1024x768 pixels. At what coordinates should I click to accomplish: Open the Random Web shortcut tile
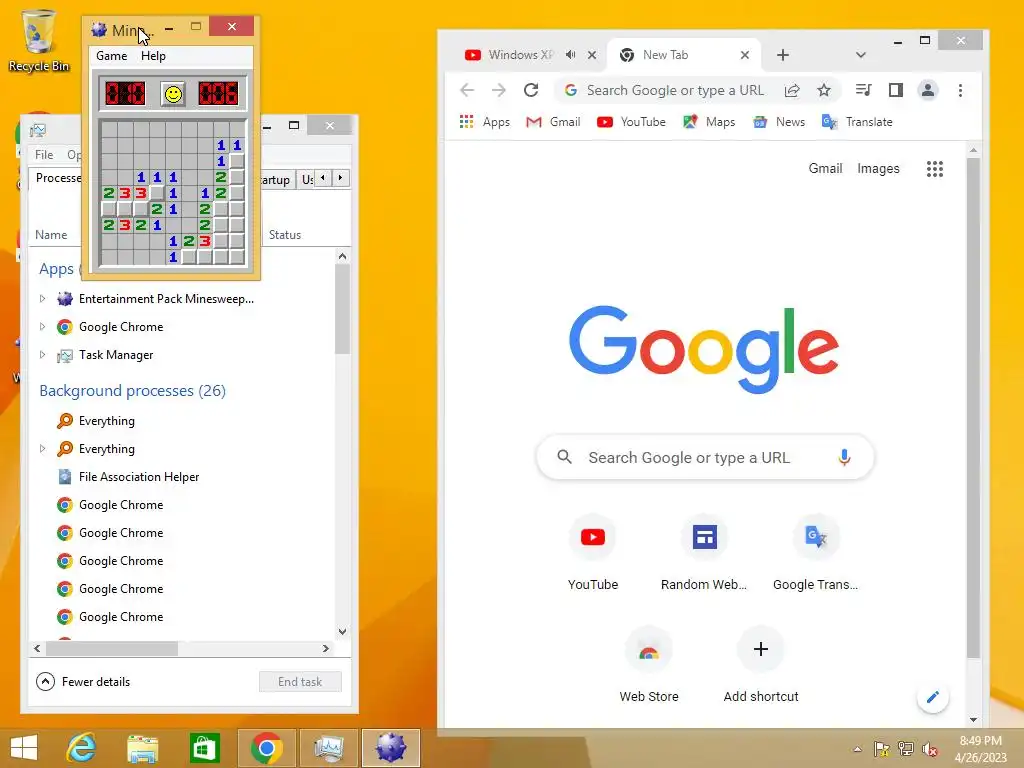[704, 554]
